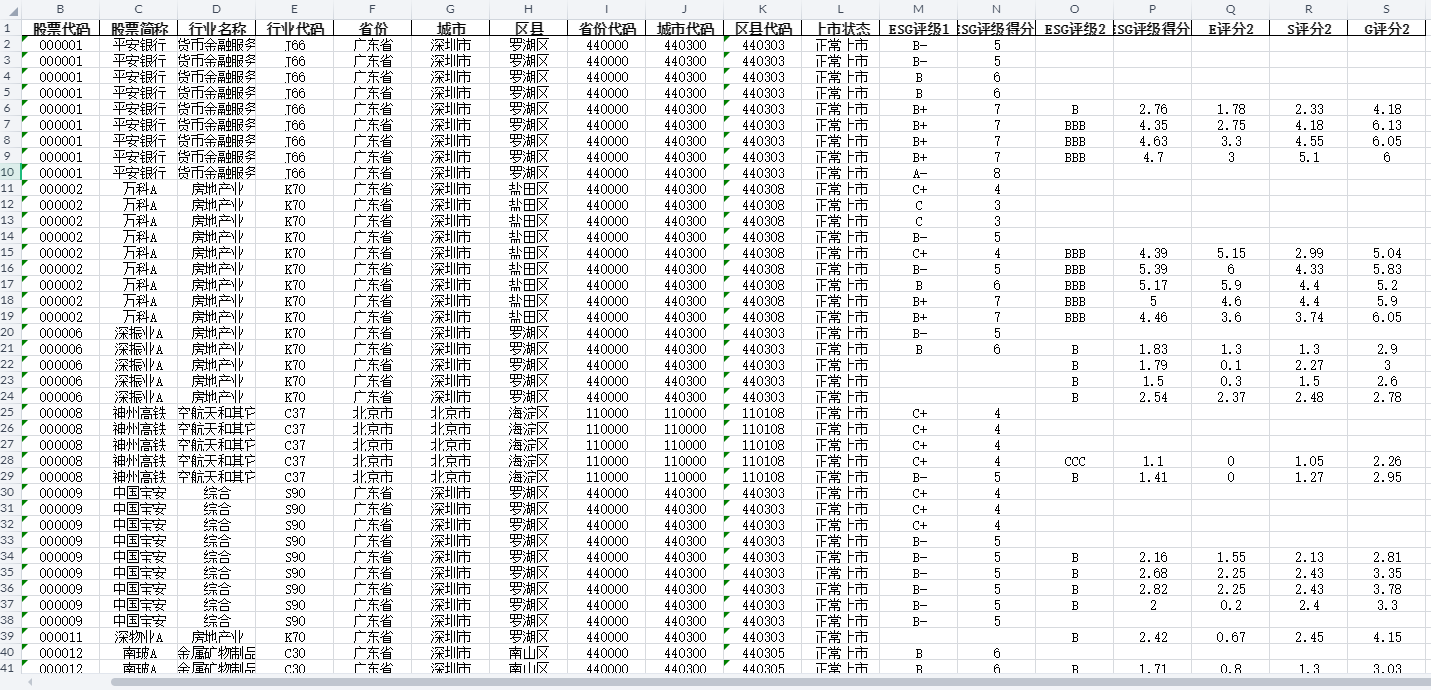
Task: Select the cell containing 4.46
Action: 1153,317
